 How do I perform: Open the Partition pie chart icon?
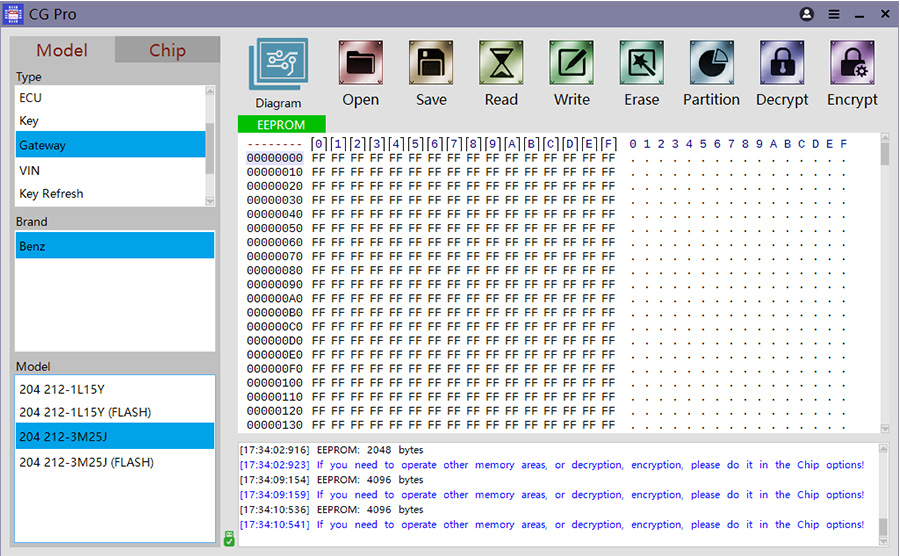(x=711, y=64)
